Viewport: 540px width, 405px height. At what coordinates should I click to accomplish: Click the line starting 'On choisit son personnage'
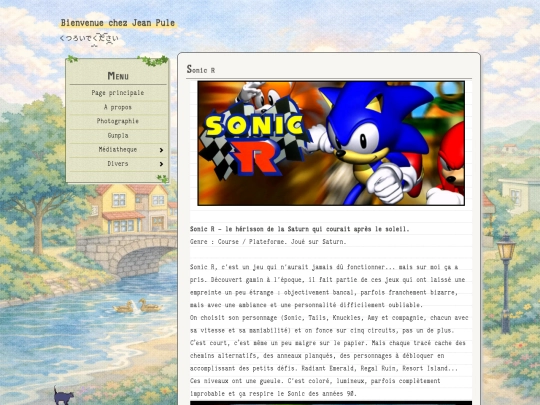(329, 318)
